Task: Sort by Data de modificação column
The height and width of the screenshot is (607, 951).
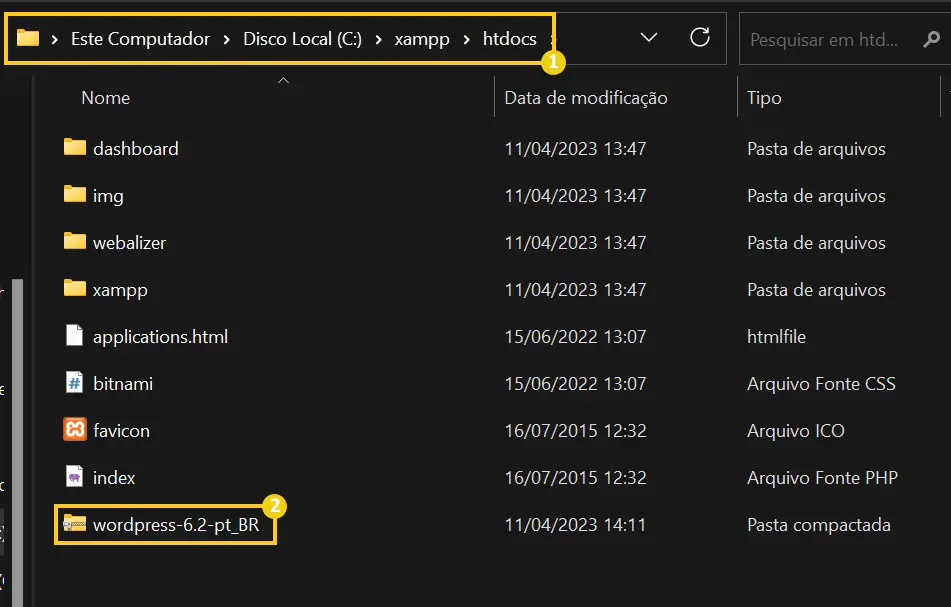Action: 586,98
